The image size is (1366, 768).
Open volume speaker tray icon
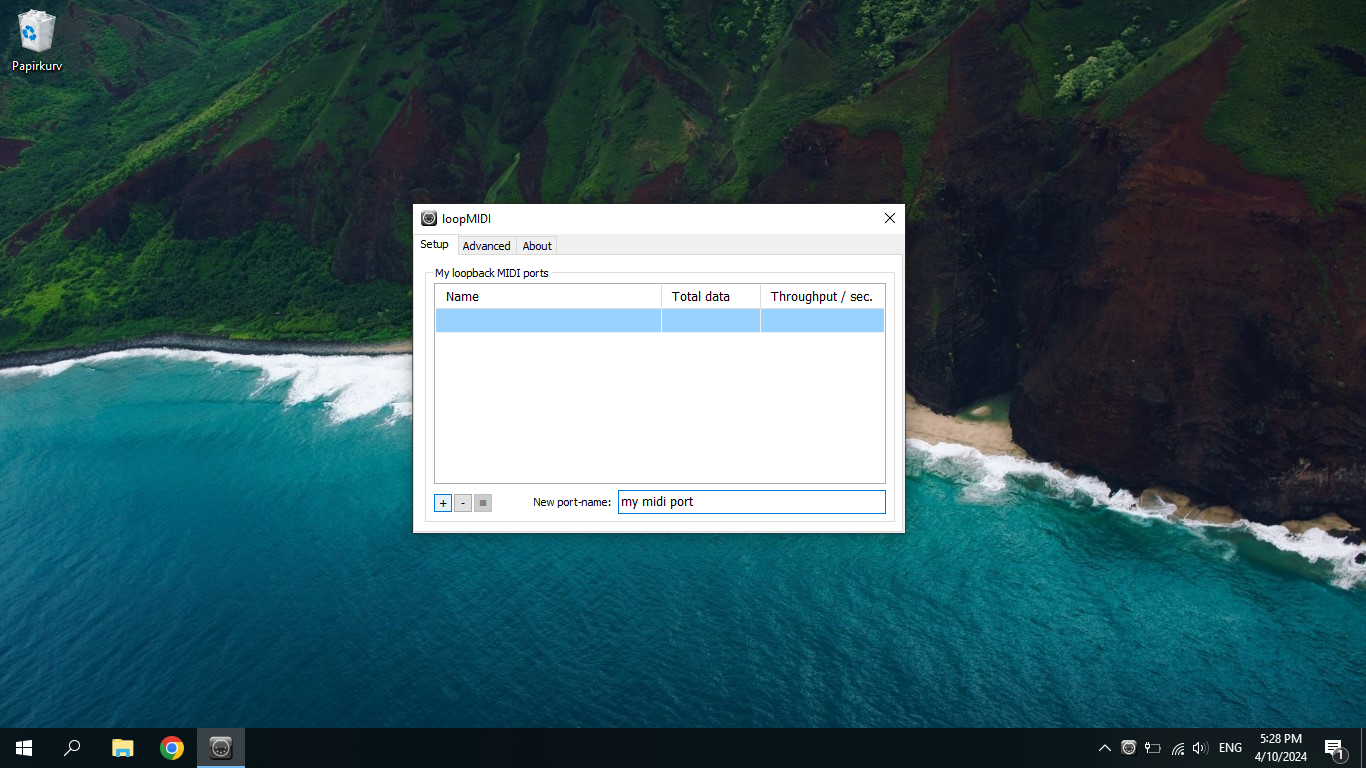[1201, 748]
